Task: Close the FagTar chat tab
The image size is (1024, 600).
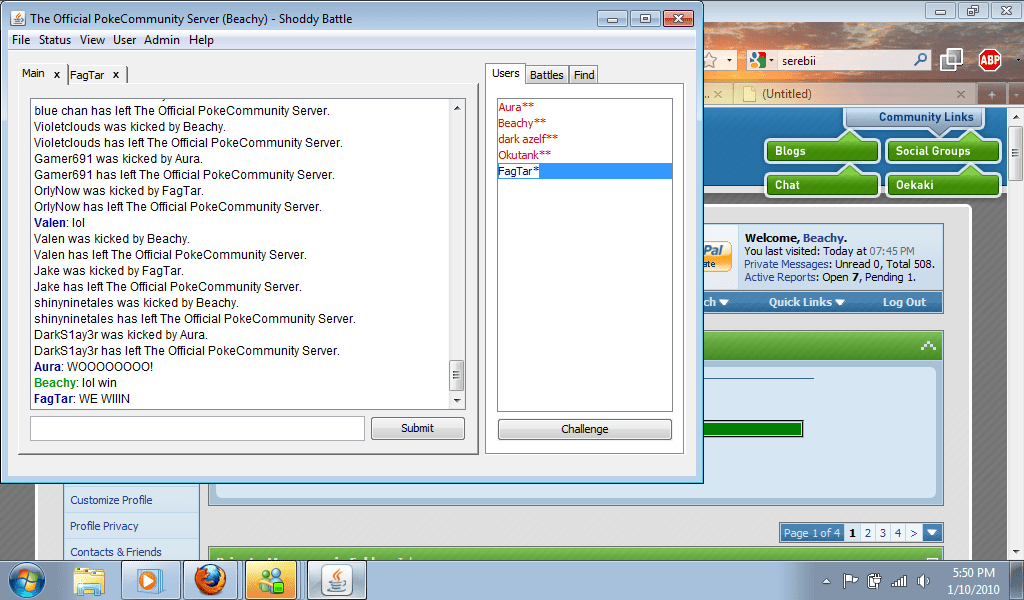Action: 116,75
